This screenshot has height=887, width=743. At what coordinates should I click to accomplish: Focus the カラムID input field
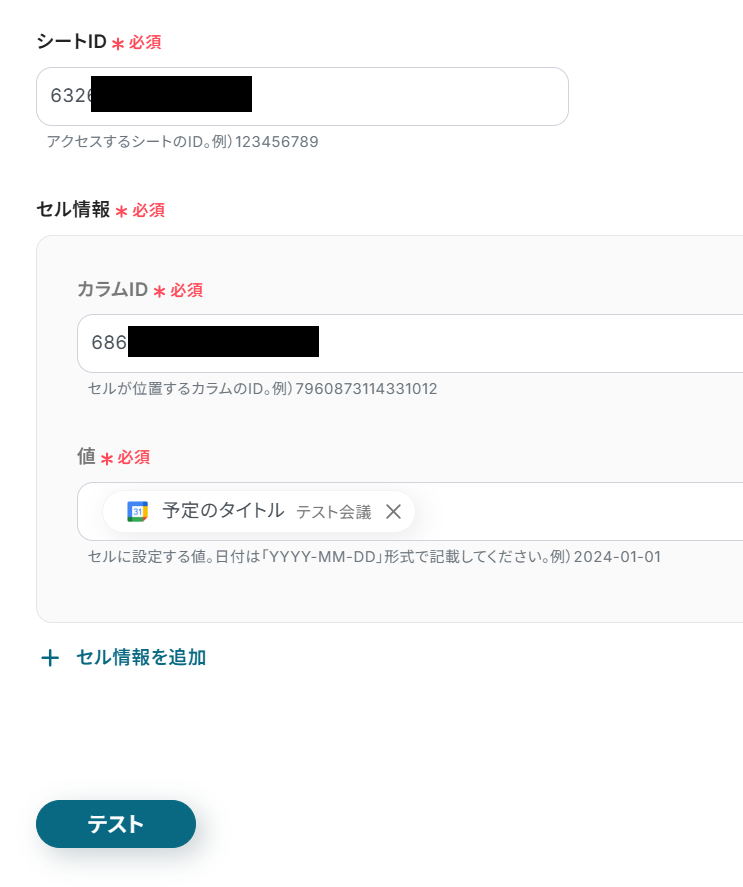click(410, 343)
